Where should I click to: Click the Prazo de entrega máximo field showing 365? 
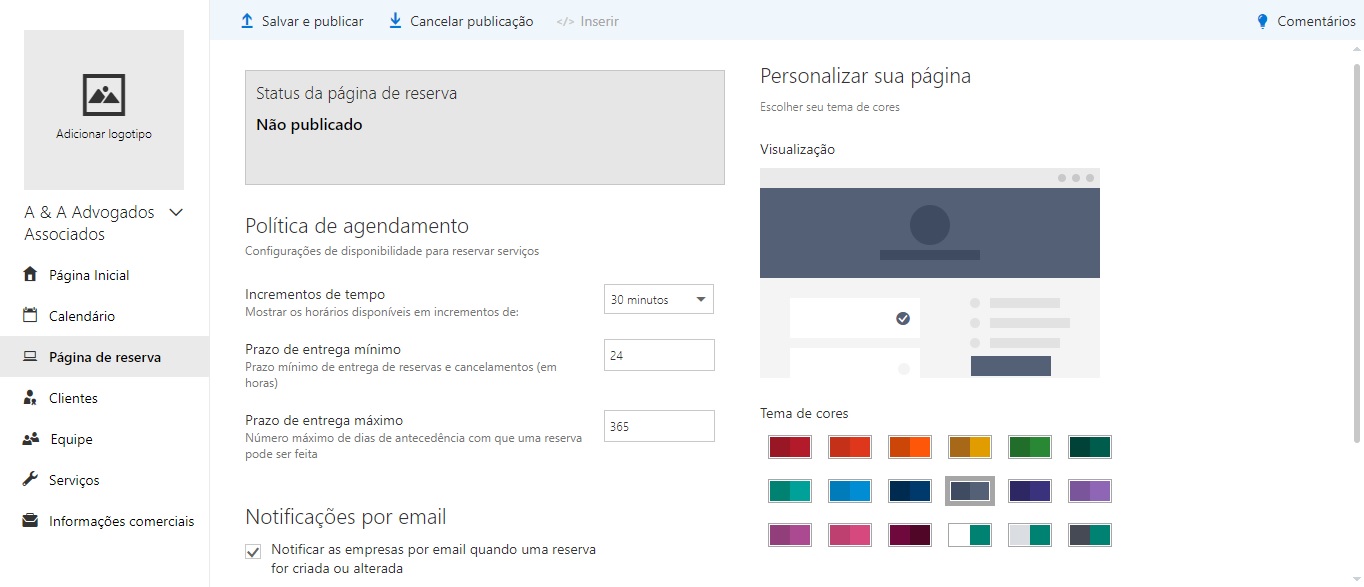pos(658,425)
